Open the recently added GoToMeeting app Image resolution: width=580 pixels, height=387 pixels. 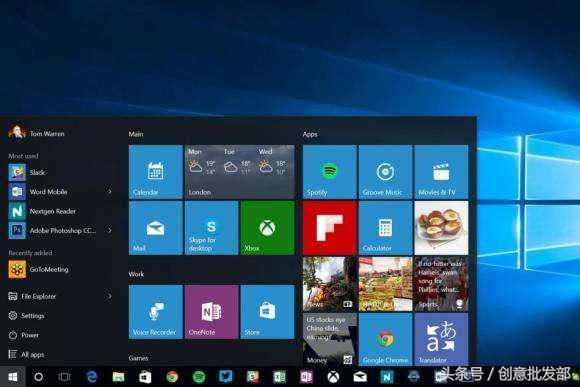[59, 269]
